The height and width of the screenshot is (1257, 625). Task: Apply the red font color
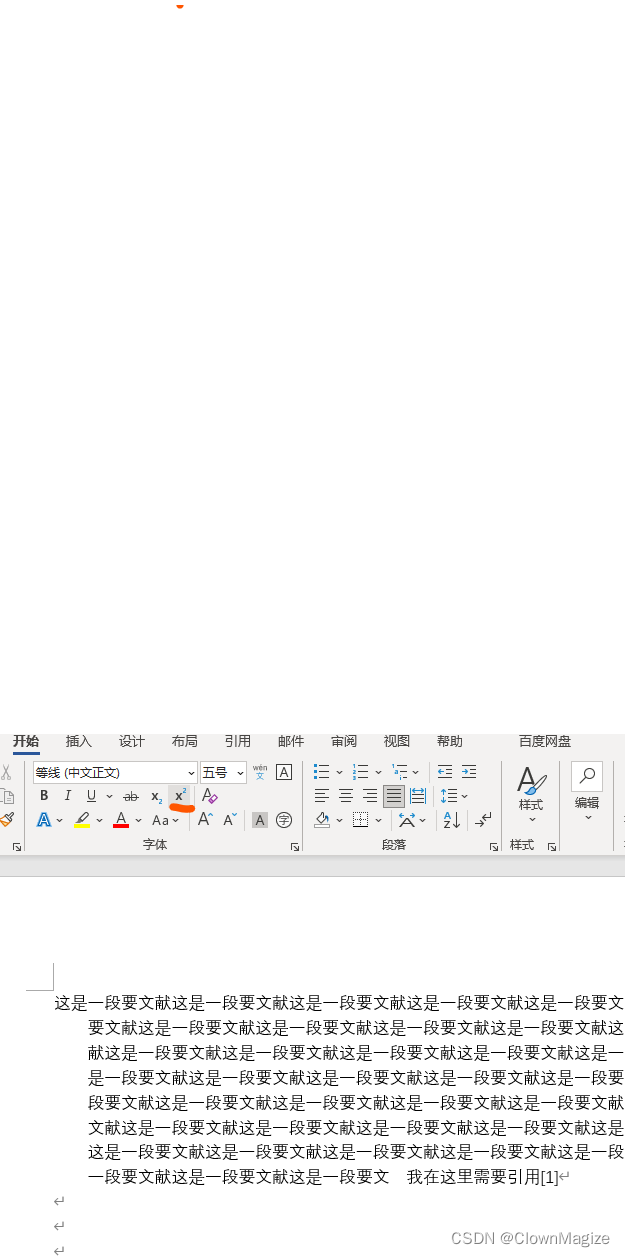(x=121, y=820)
